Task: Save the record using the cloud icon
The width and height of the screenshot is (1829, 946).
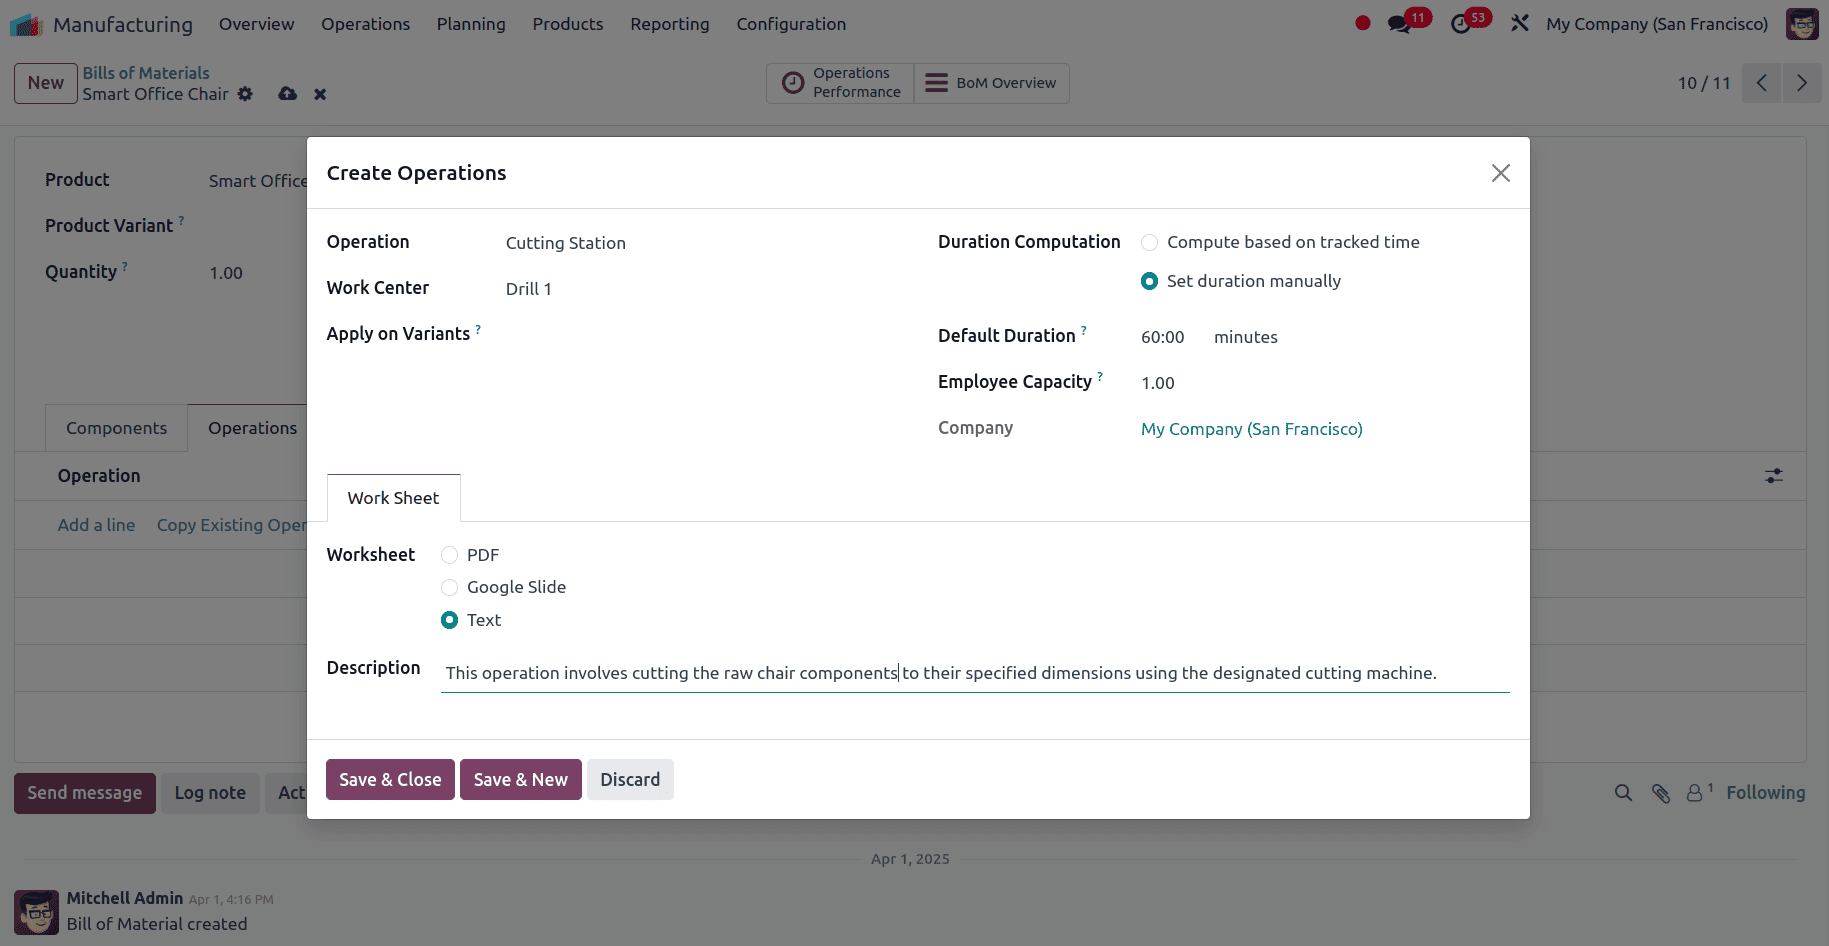Action: (287, 94)
